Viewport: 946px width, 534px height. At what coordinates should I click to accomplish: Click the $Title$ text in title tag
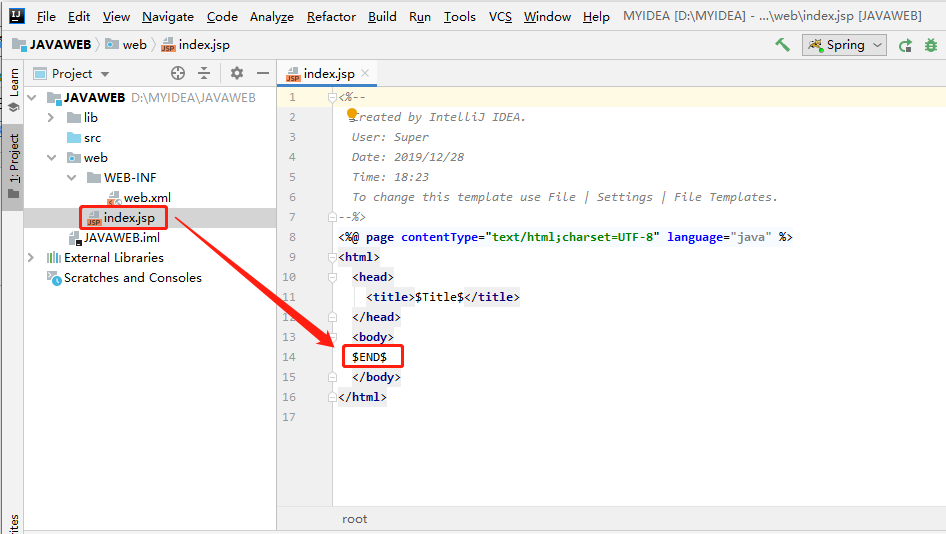click(x=439, y=297)
